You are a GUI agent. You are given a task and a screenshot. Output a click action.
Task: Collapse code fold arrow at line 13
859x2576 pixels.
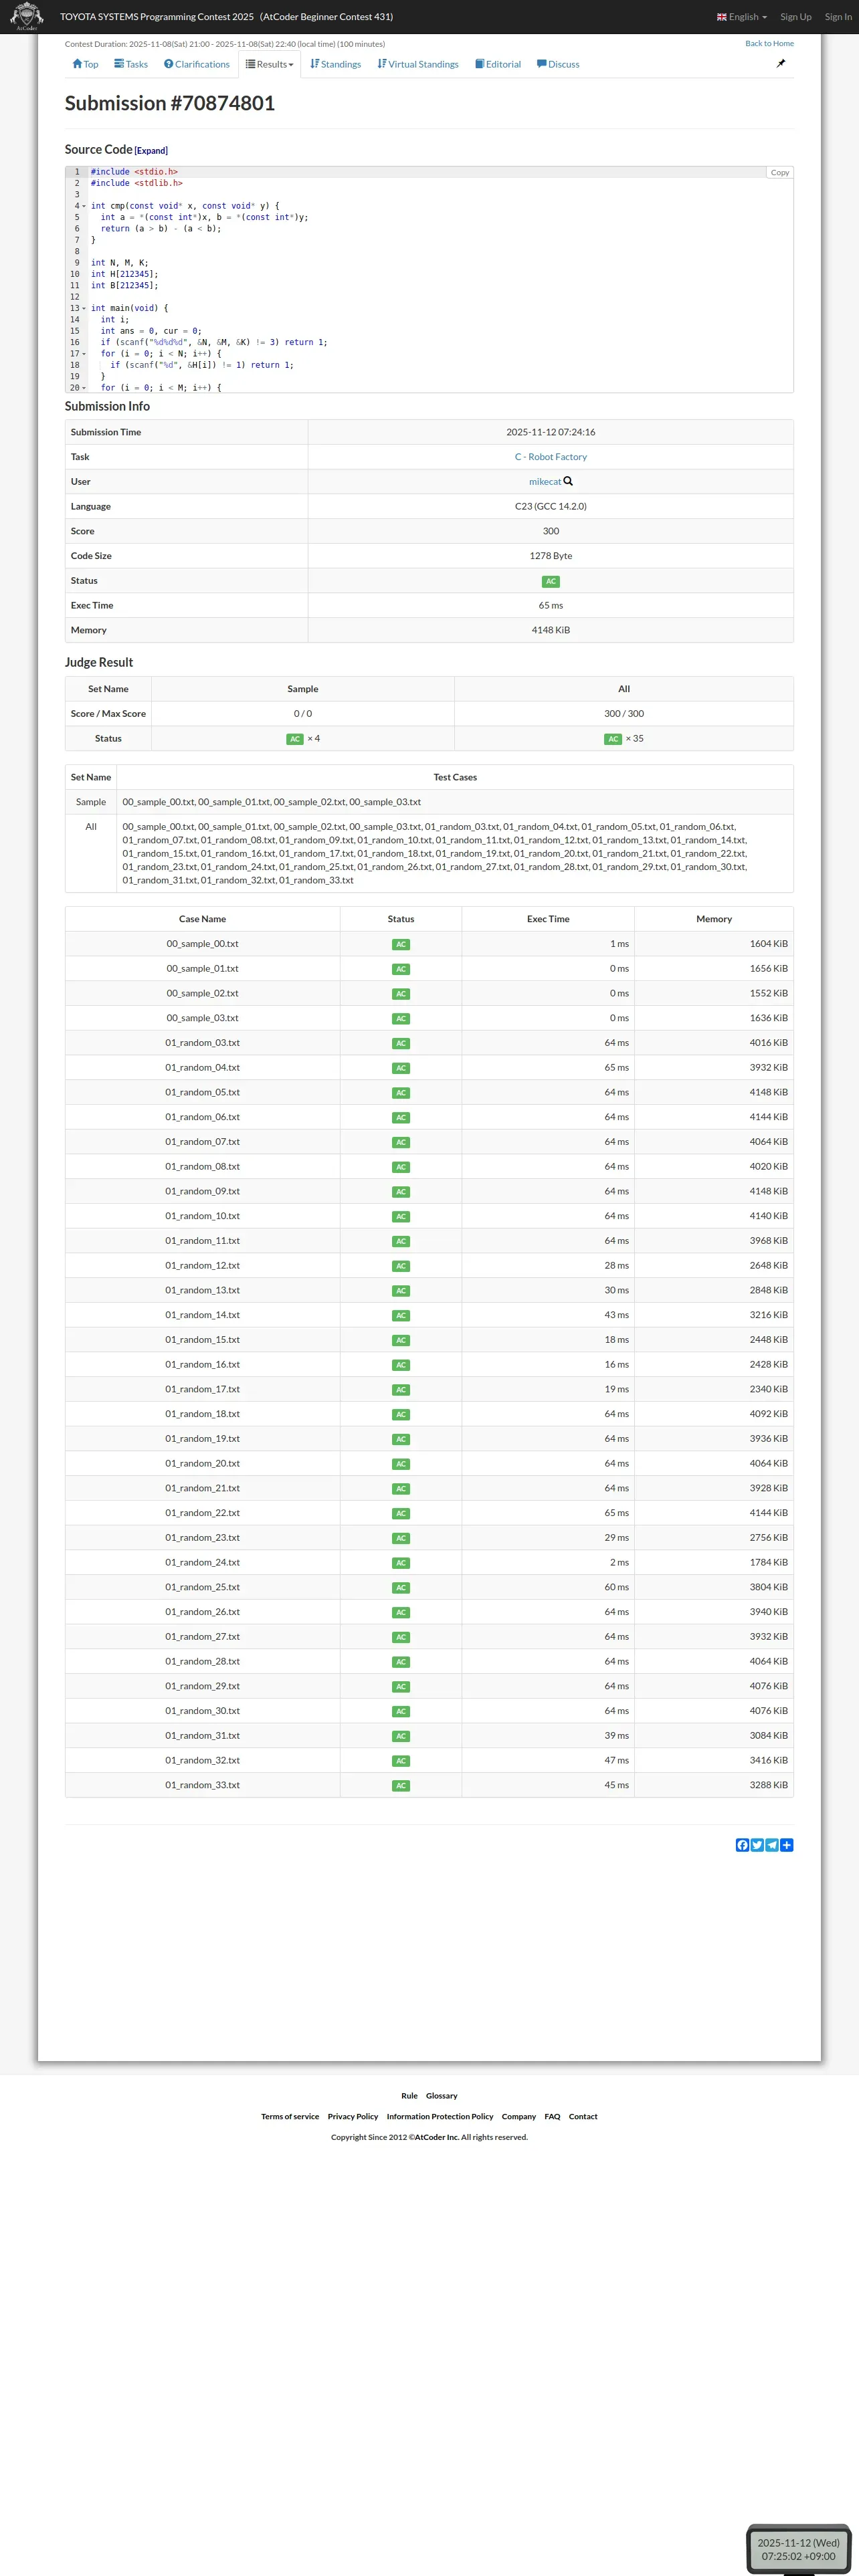pyautogui.click(x=84, y=309)
